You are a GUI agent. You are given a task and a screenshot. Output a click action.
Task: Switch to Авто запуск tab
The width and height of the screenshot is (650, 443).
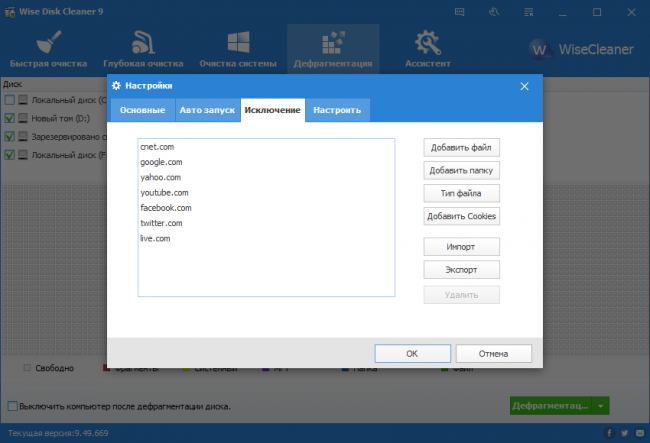(x=207, y=110)
